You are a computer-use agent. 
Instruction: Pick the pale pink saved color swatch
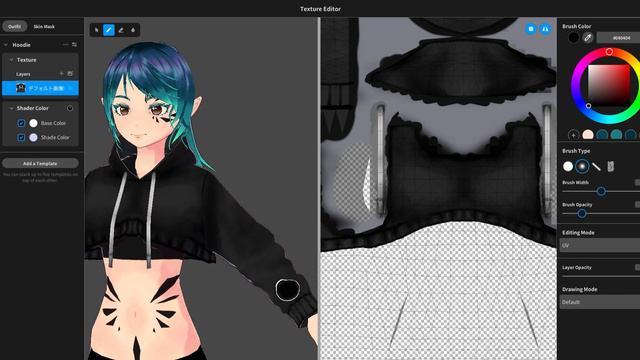(588, 135)
